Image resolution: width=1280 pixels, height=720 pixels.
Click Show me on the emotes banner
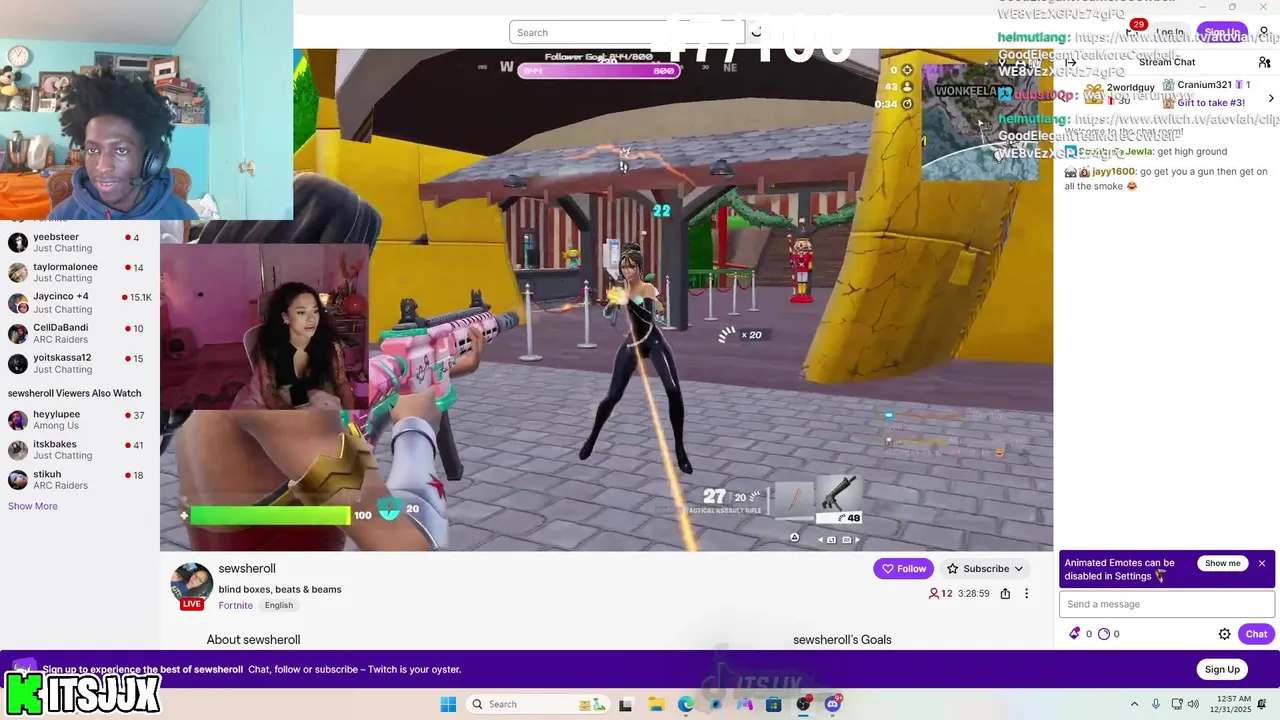click(x=1222, y=563)
